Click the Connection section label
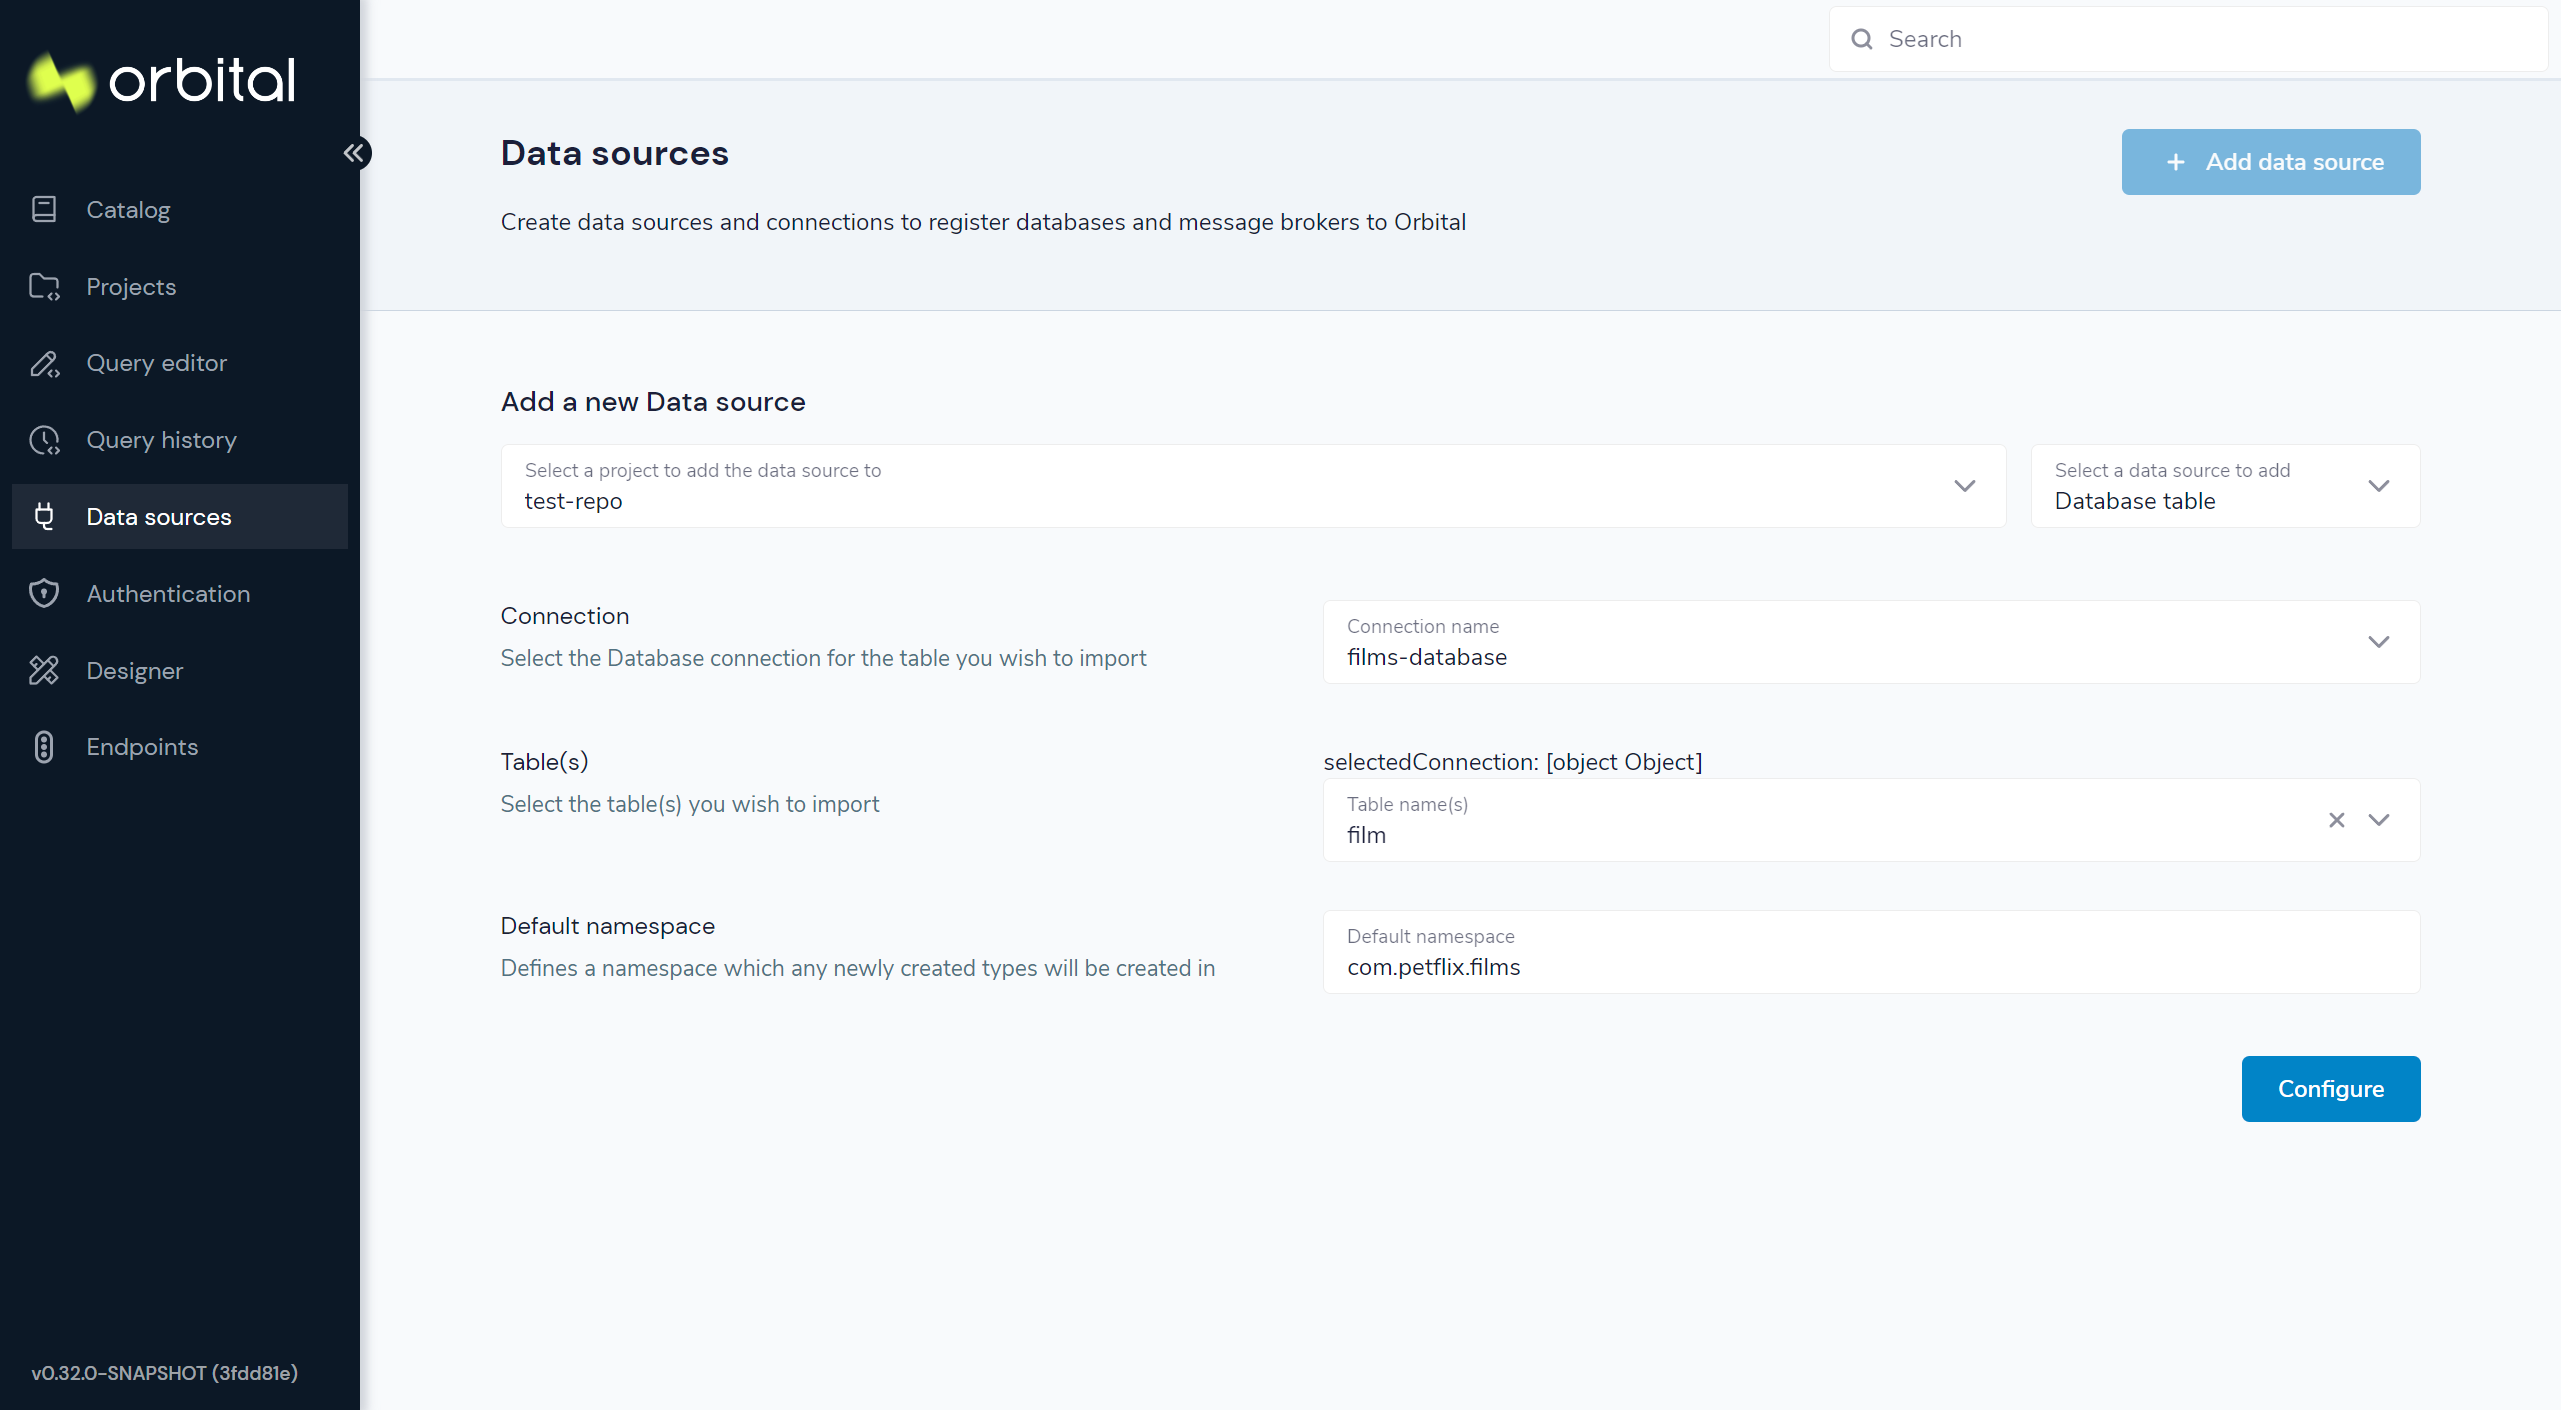This screenshot has height=1410, width=2561. pyautogui.click(x=564, y=616)
